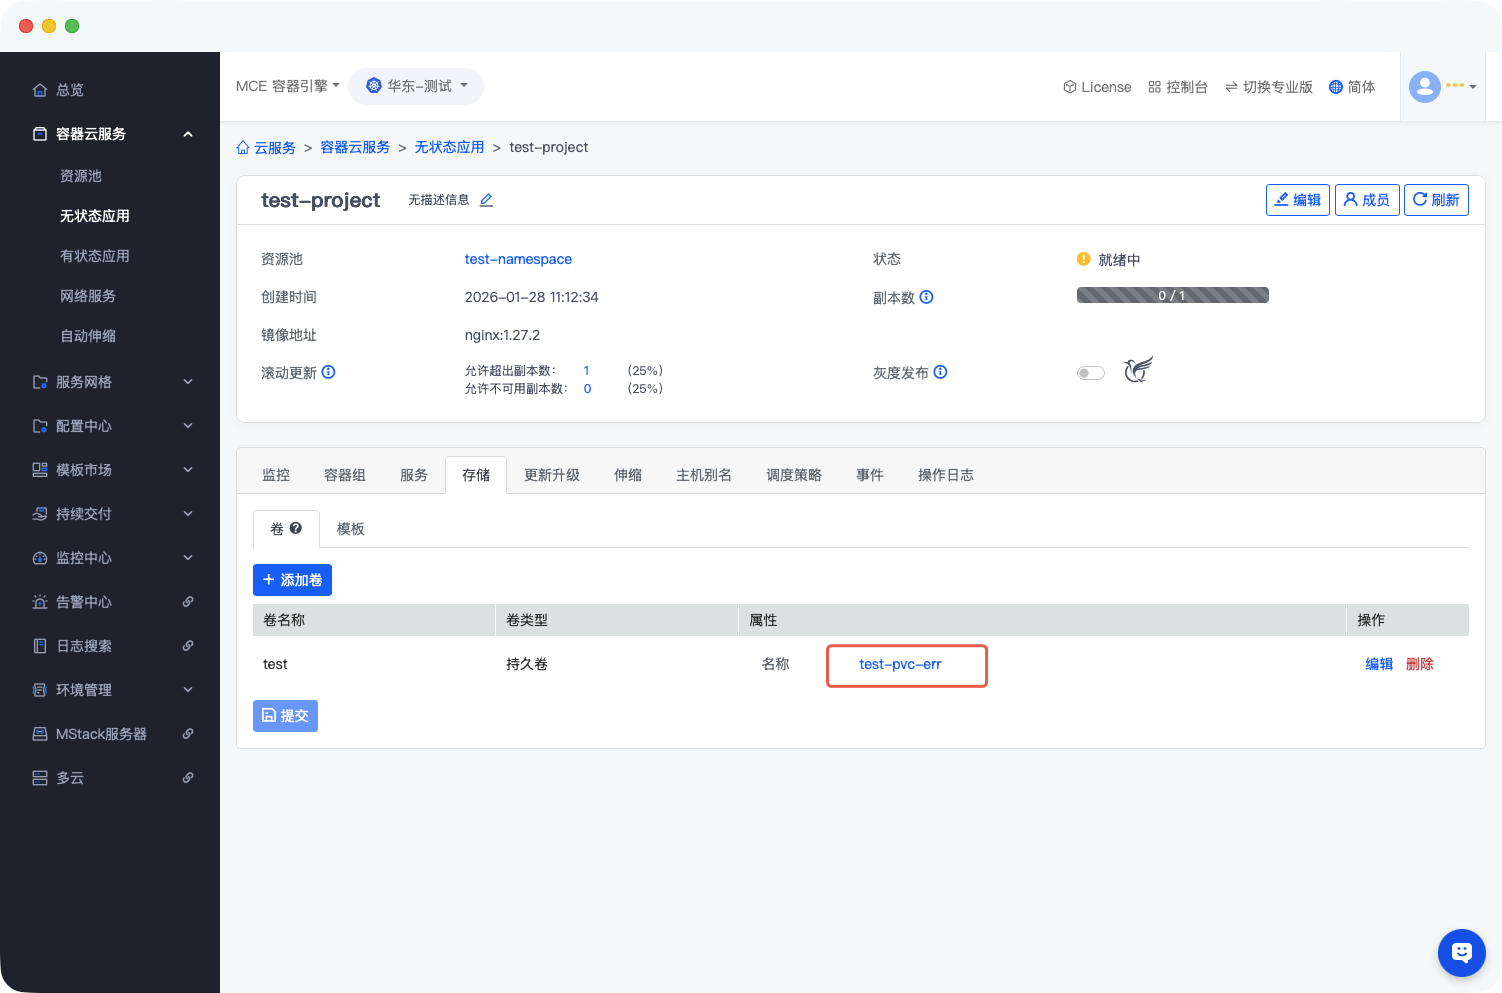1502x993 pixels.
Task: Click the info icon beside 灰度发布
Action: (x=940, y=372)
